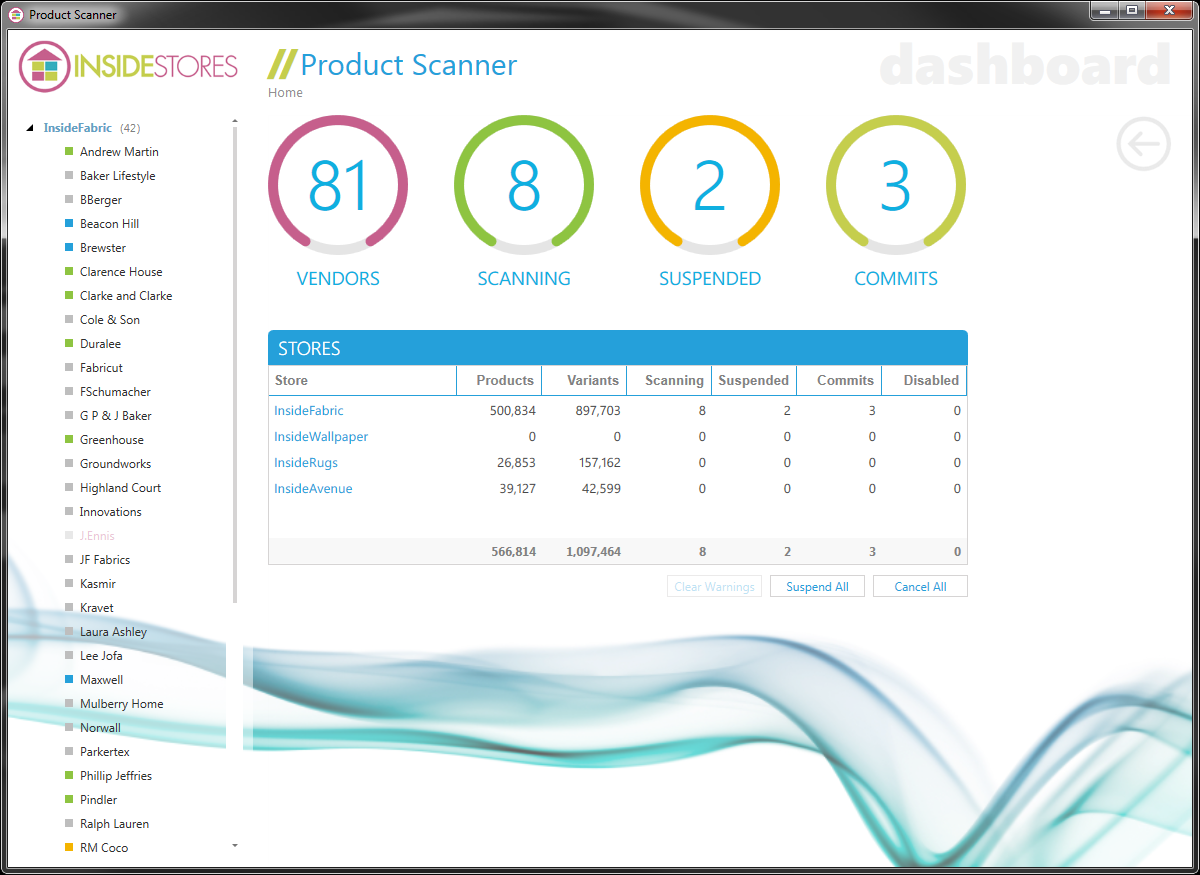Image resolution: width=1200 pixels, height=875 pixels.
Task: Click the blue status square beside Maxwell
Action: tap(69, 680)
